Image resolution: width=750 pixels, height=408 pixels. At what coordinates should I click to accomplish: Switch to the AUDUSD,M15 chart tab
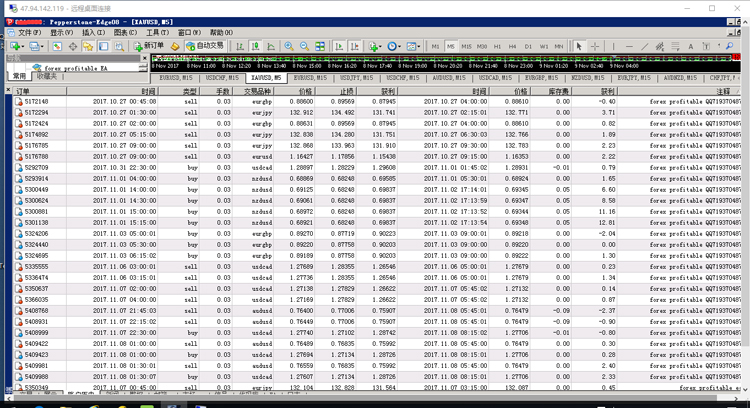(449, 77)
